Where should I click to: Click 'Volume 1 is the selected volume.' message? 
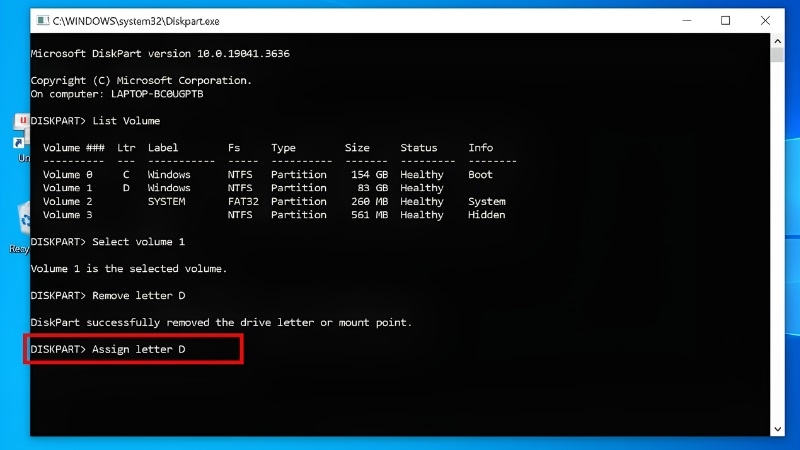pos(129,269)
